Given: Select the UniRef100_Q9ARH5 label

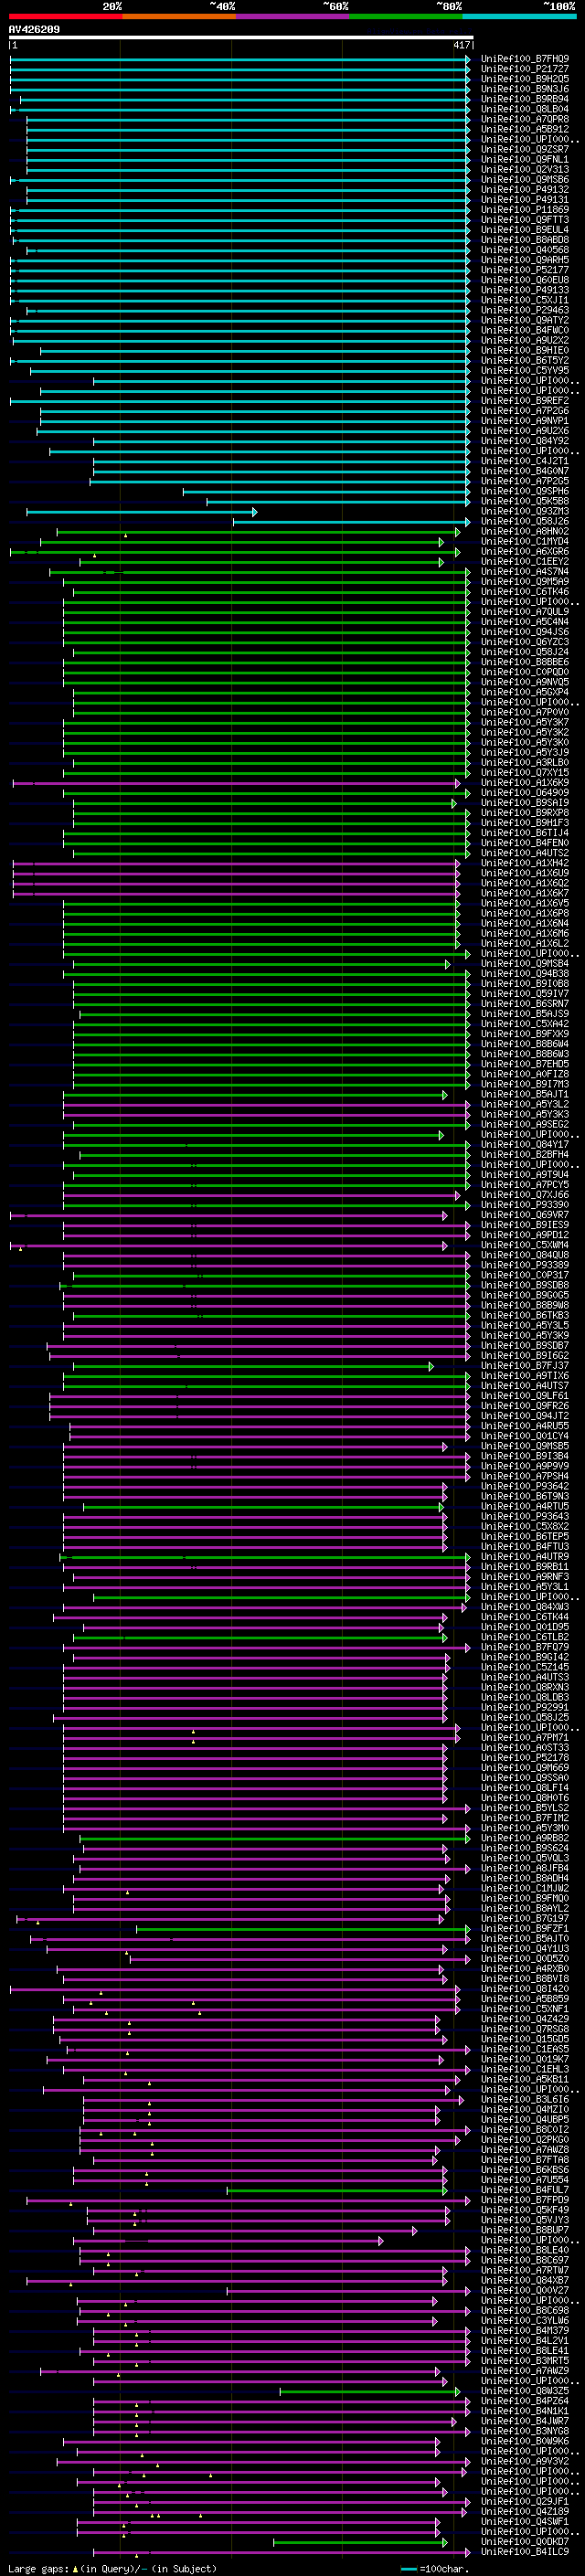Looking at the screenshot, I should (x=525, y=260).
